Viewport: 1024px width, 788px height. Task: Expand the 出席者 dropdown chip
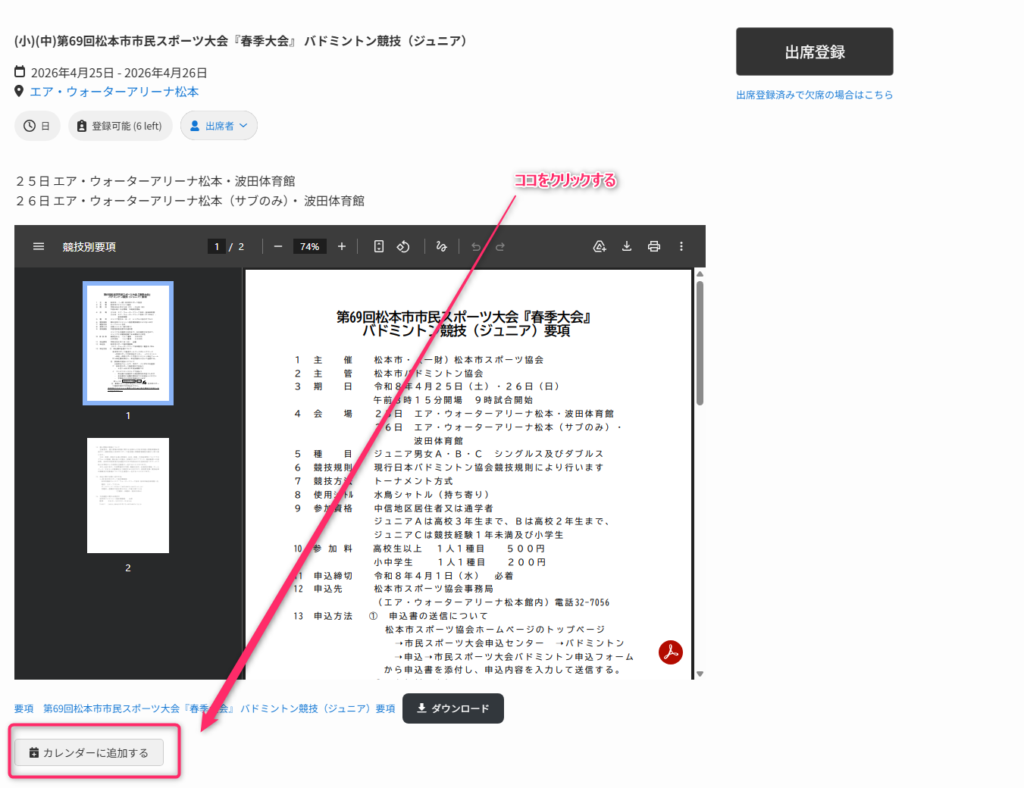219,126
